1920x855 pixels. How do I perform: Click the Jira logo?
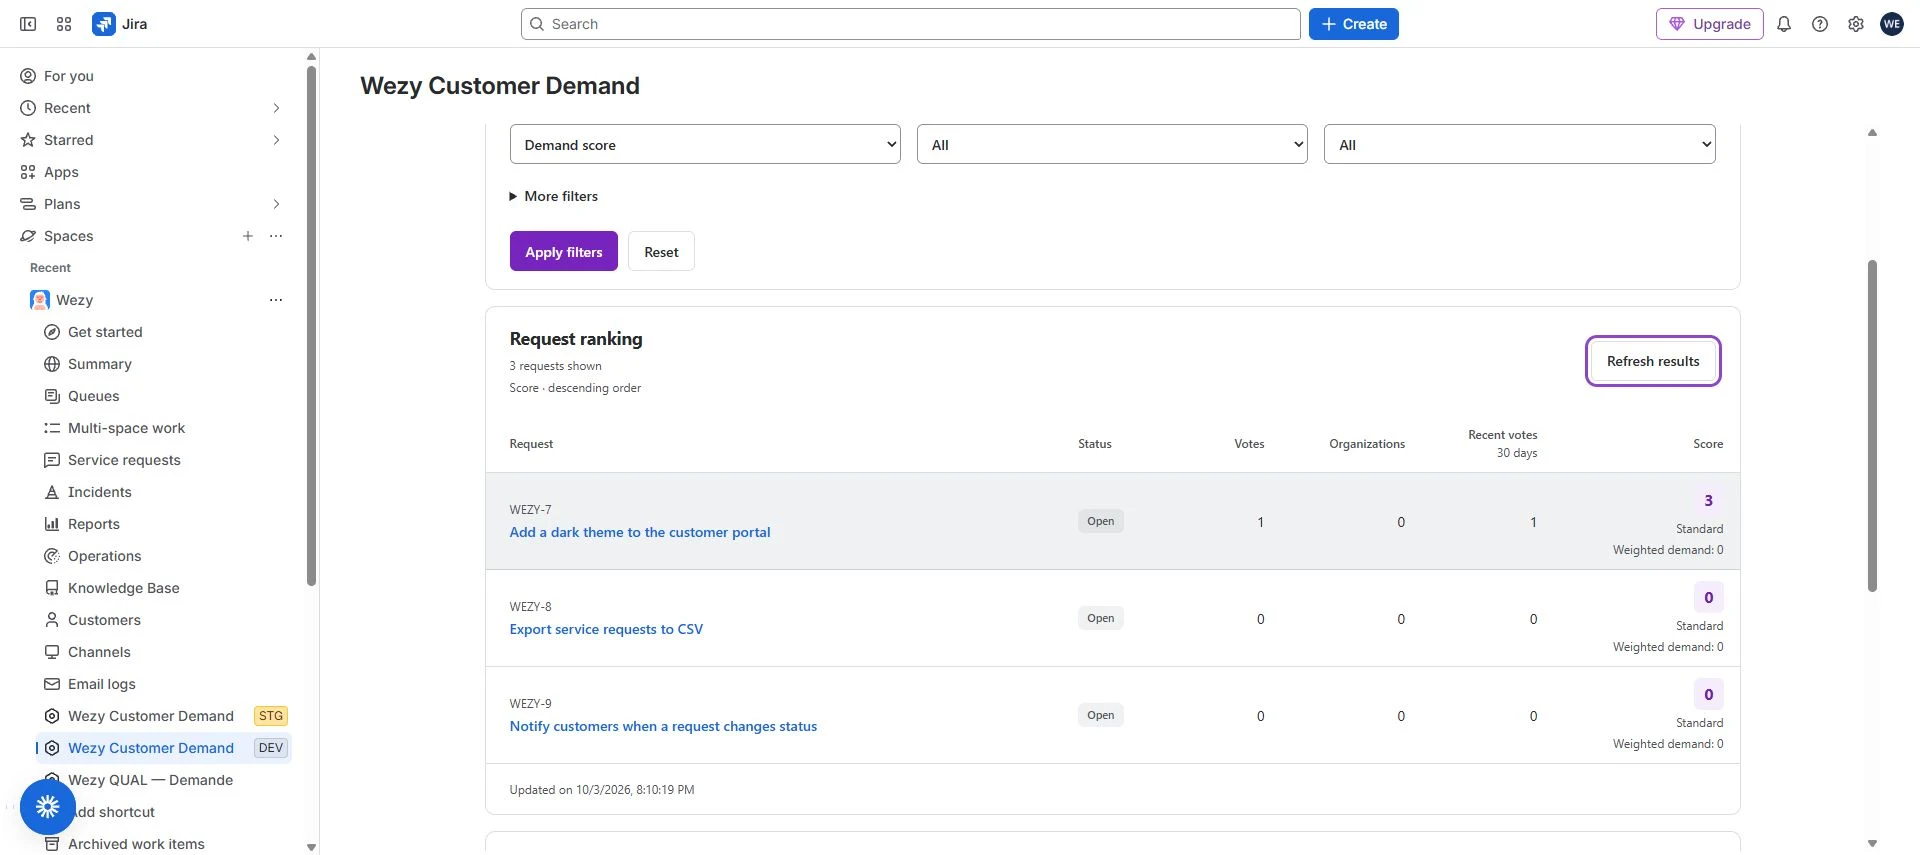120,24
